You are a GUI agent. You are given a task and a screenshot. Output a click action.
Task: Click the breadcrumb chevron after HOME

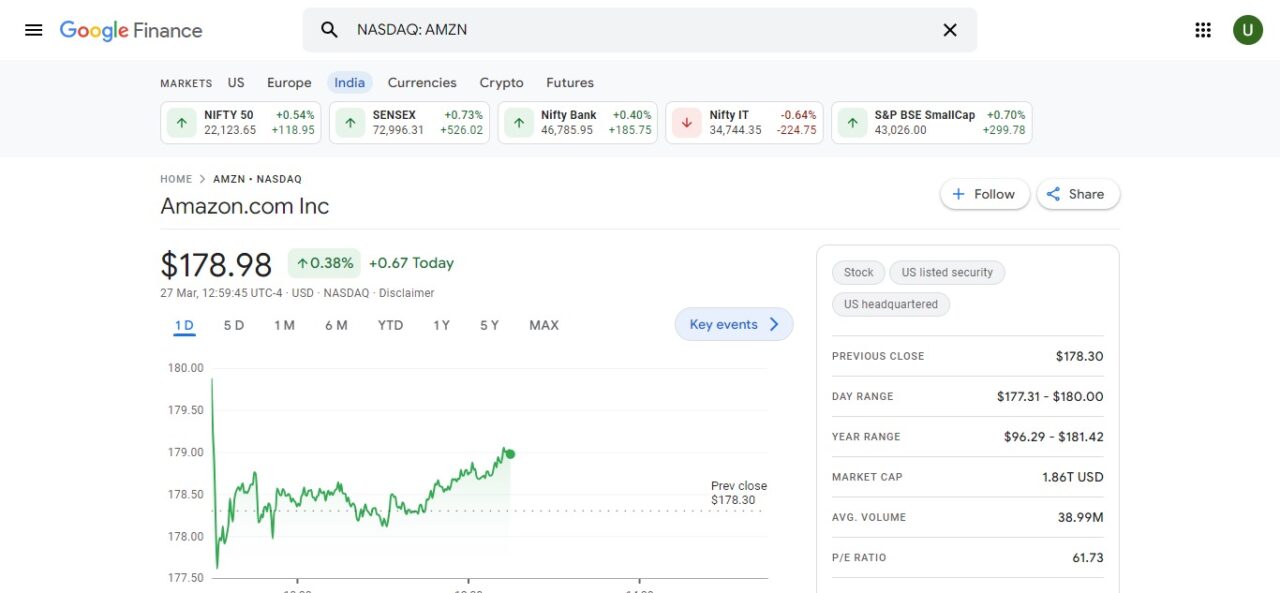[x=202, y=179]
